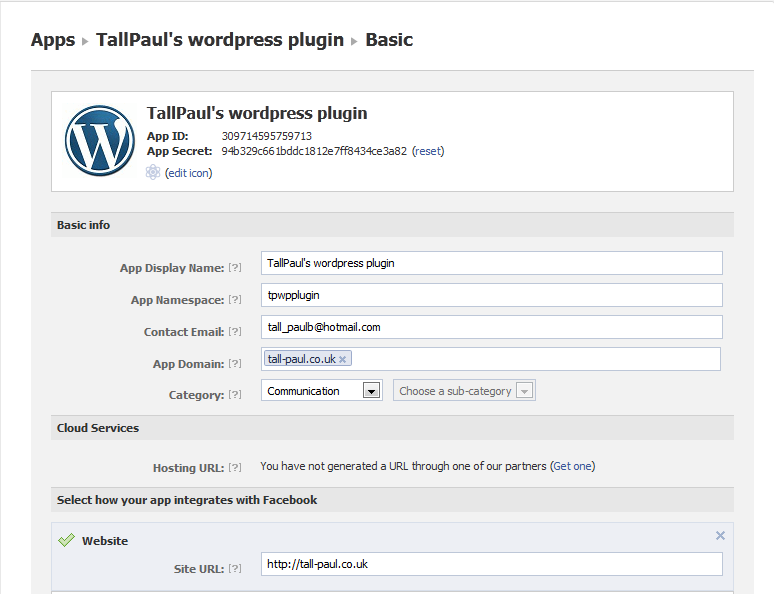The height and width of the screenshot is (594, 774).
Task: Click the green Website checkmark icon
Action: pos(66,540)
